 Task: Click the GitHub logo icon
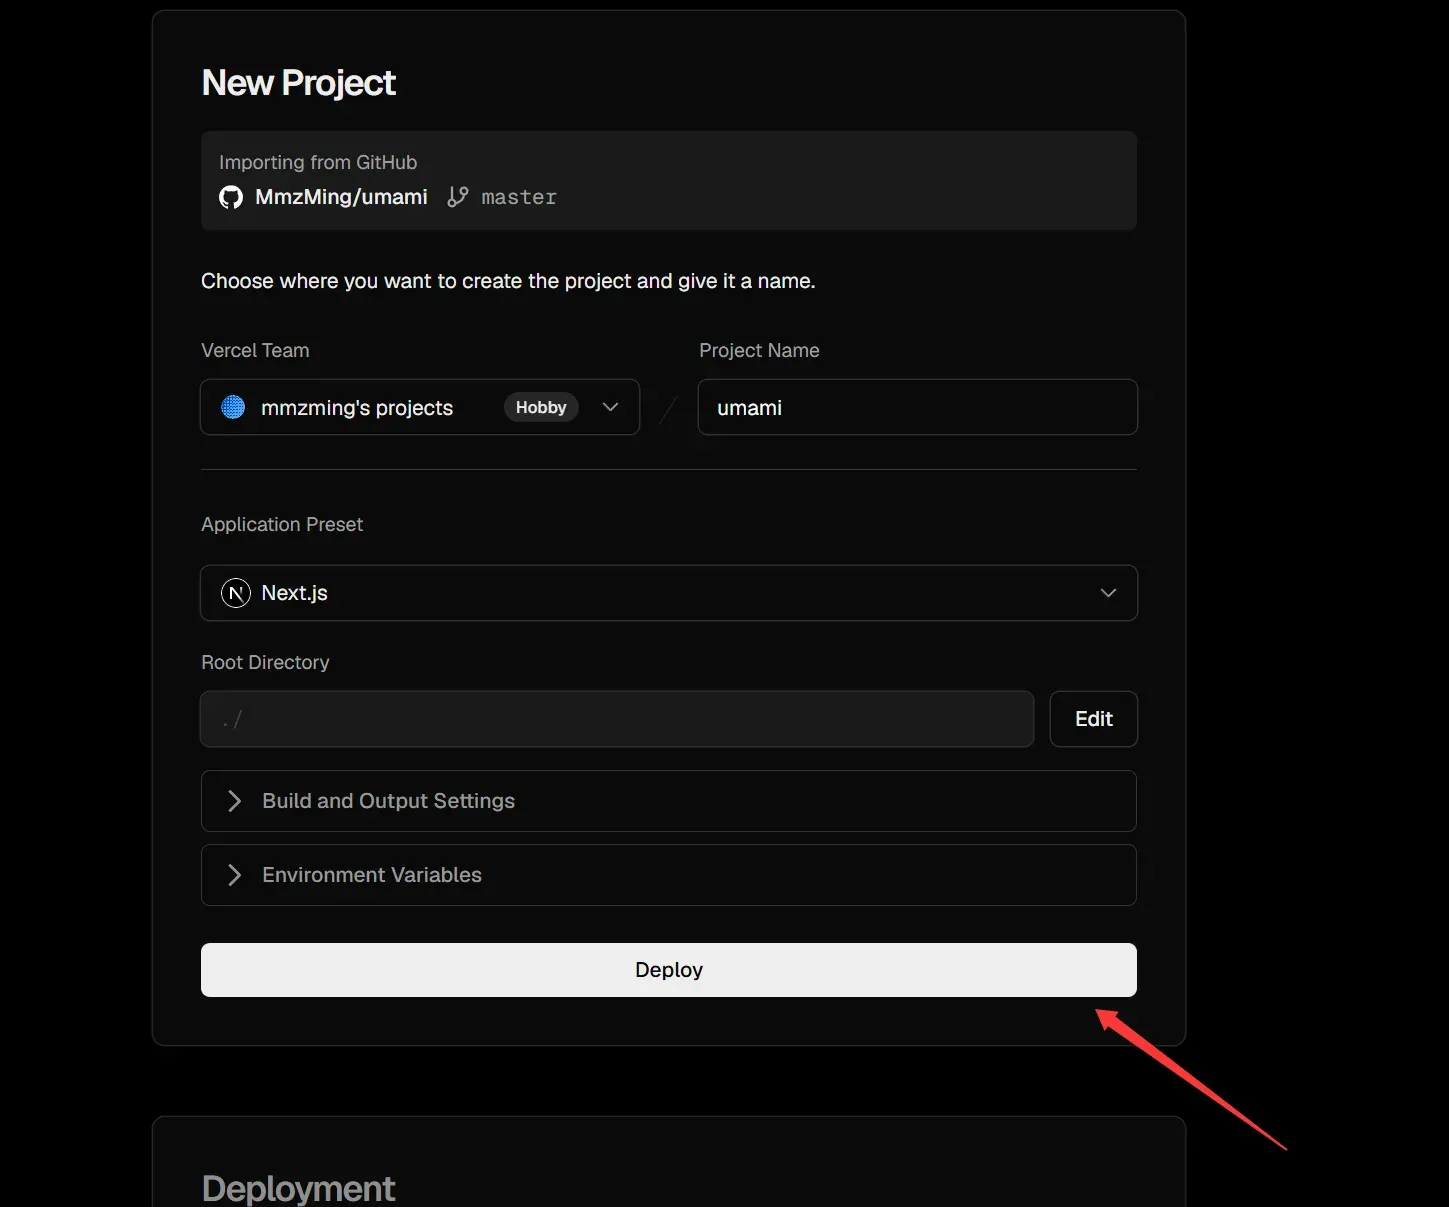pyautogui.click(x=231, y=197)
